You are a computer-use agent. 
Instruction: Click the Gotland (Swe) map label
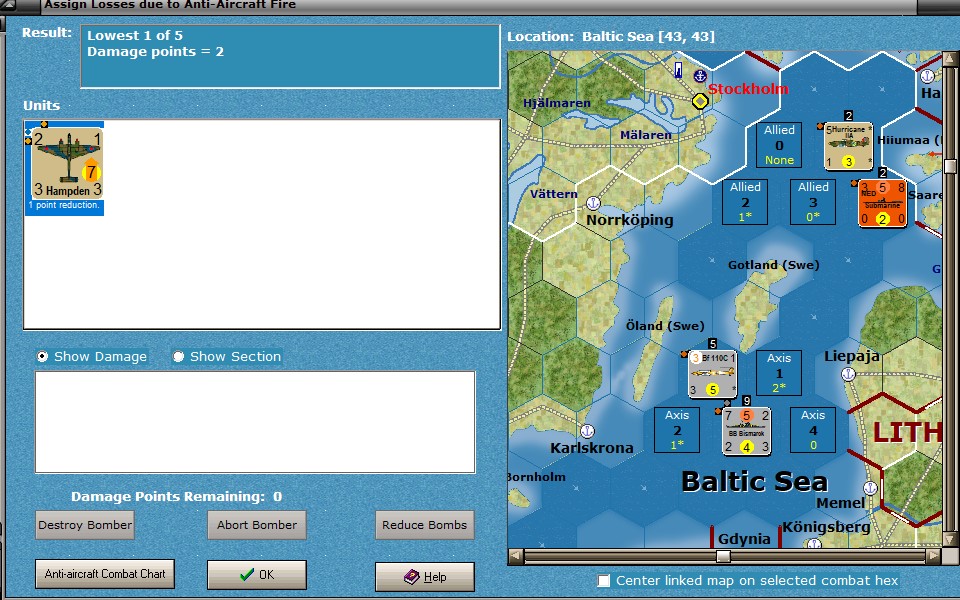click(773, 265)
